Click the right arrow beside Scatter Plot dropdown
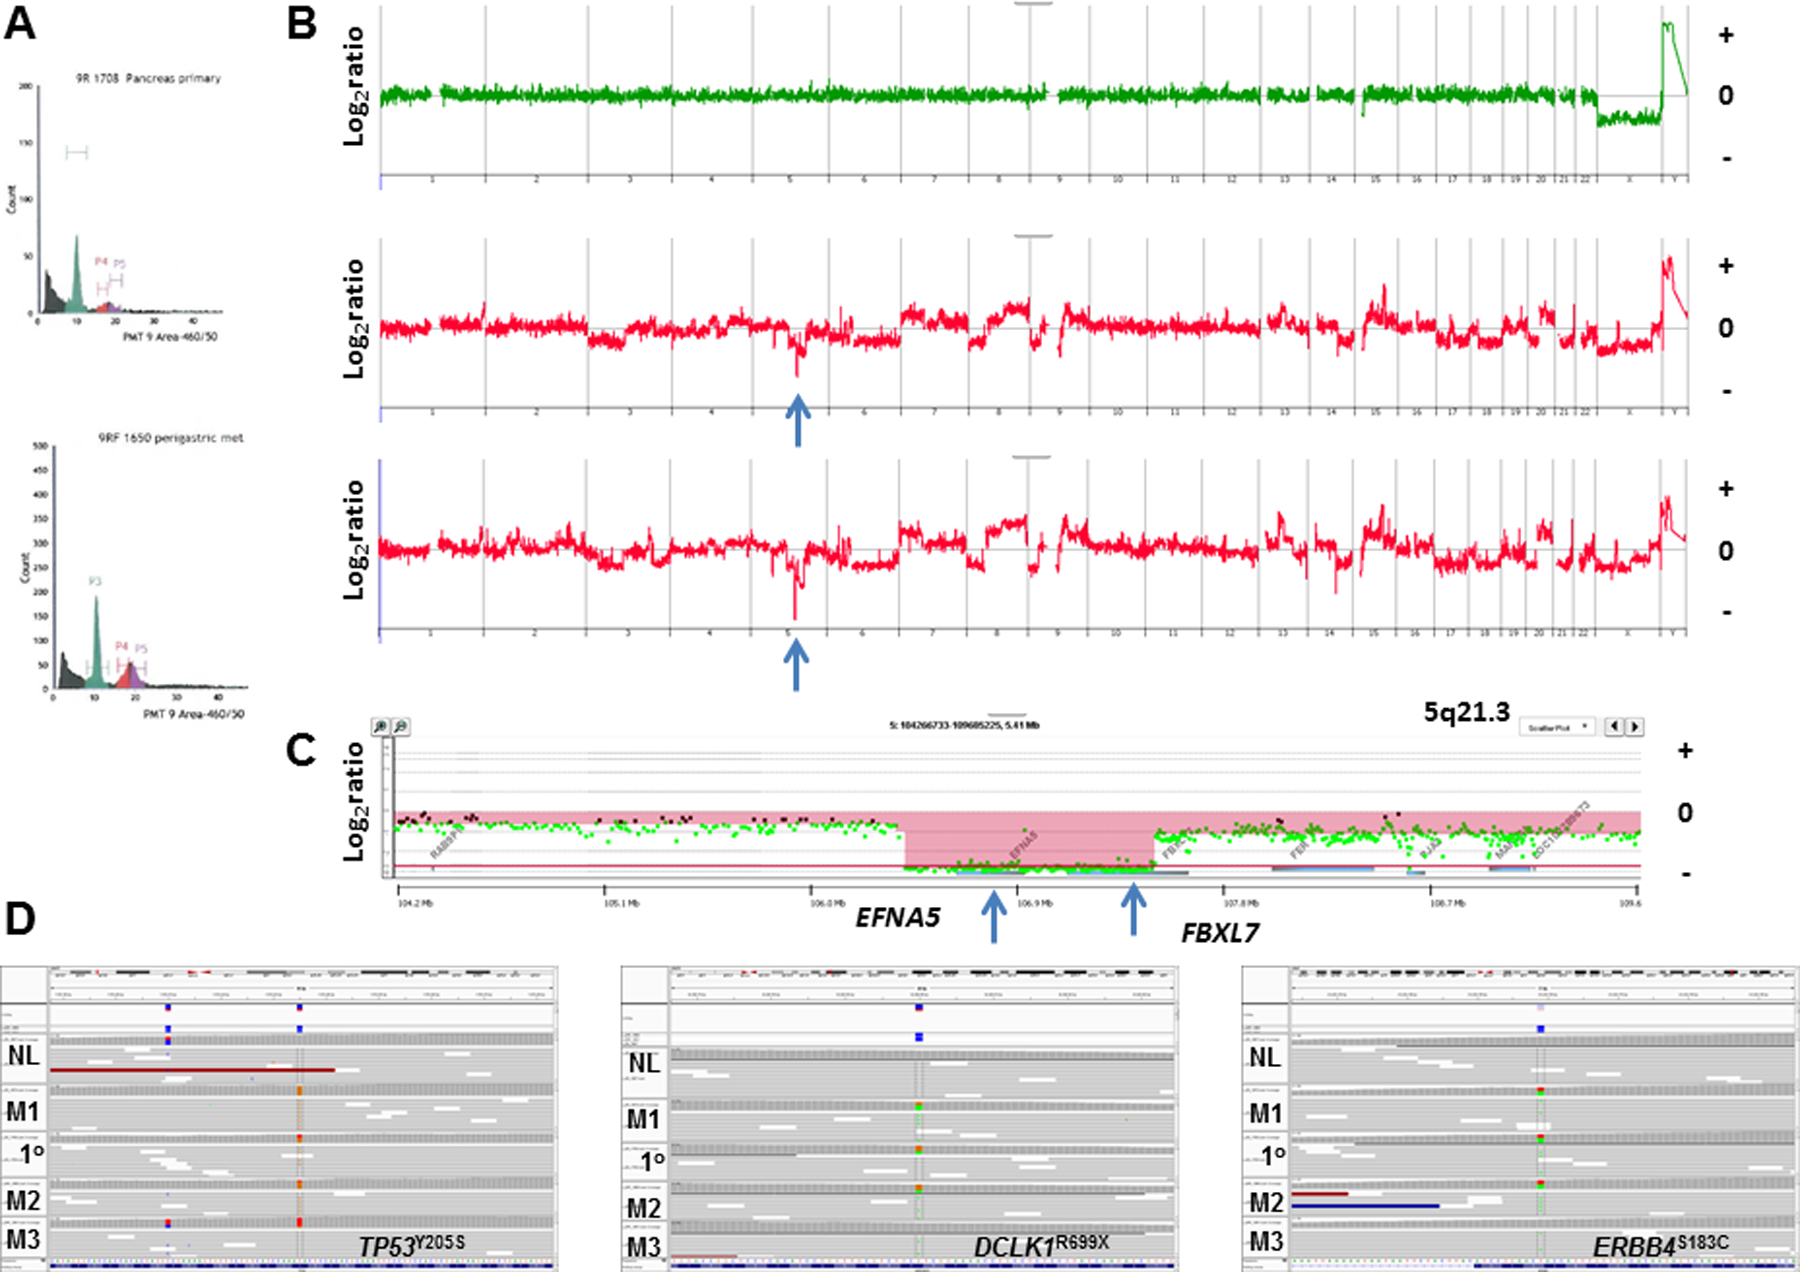Screen dimensions: 1800x1272 (x=1634, y=727)
